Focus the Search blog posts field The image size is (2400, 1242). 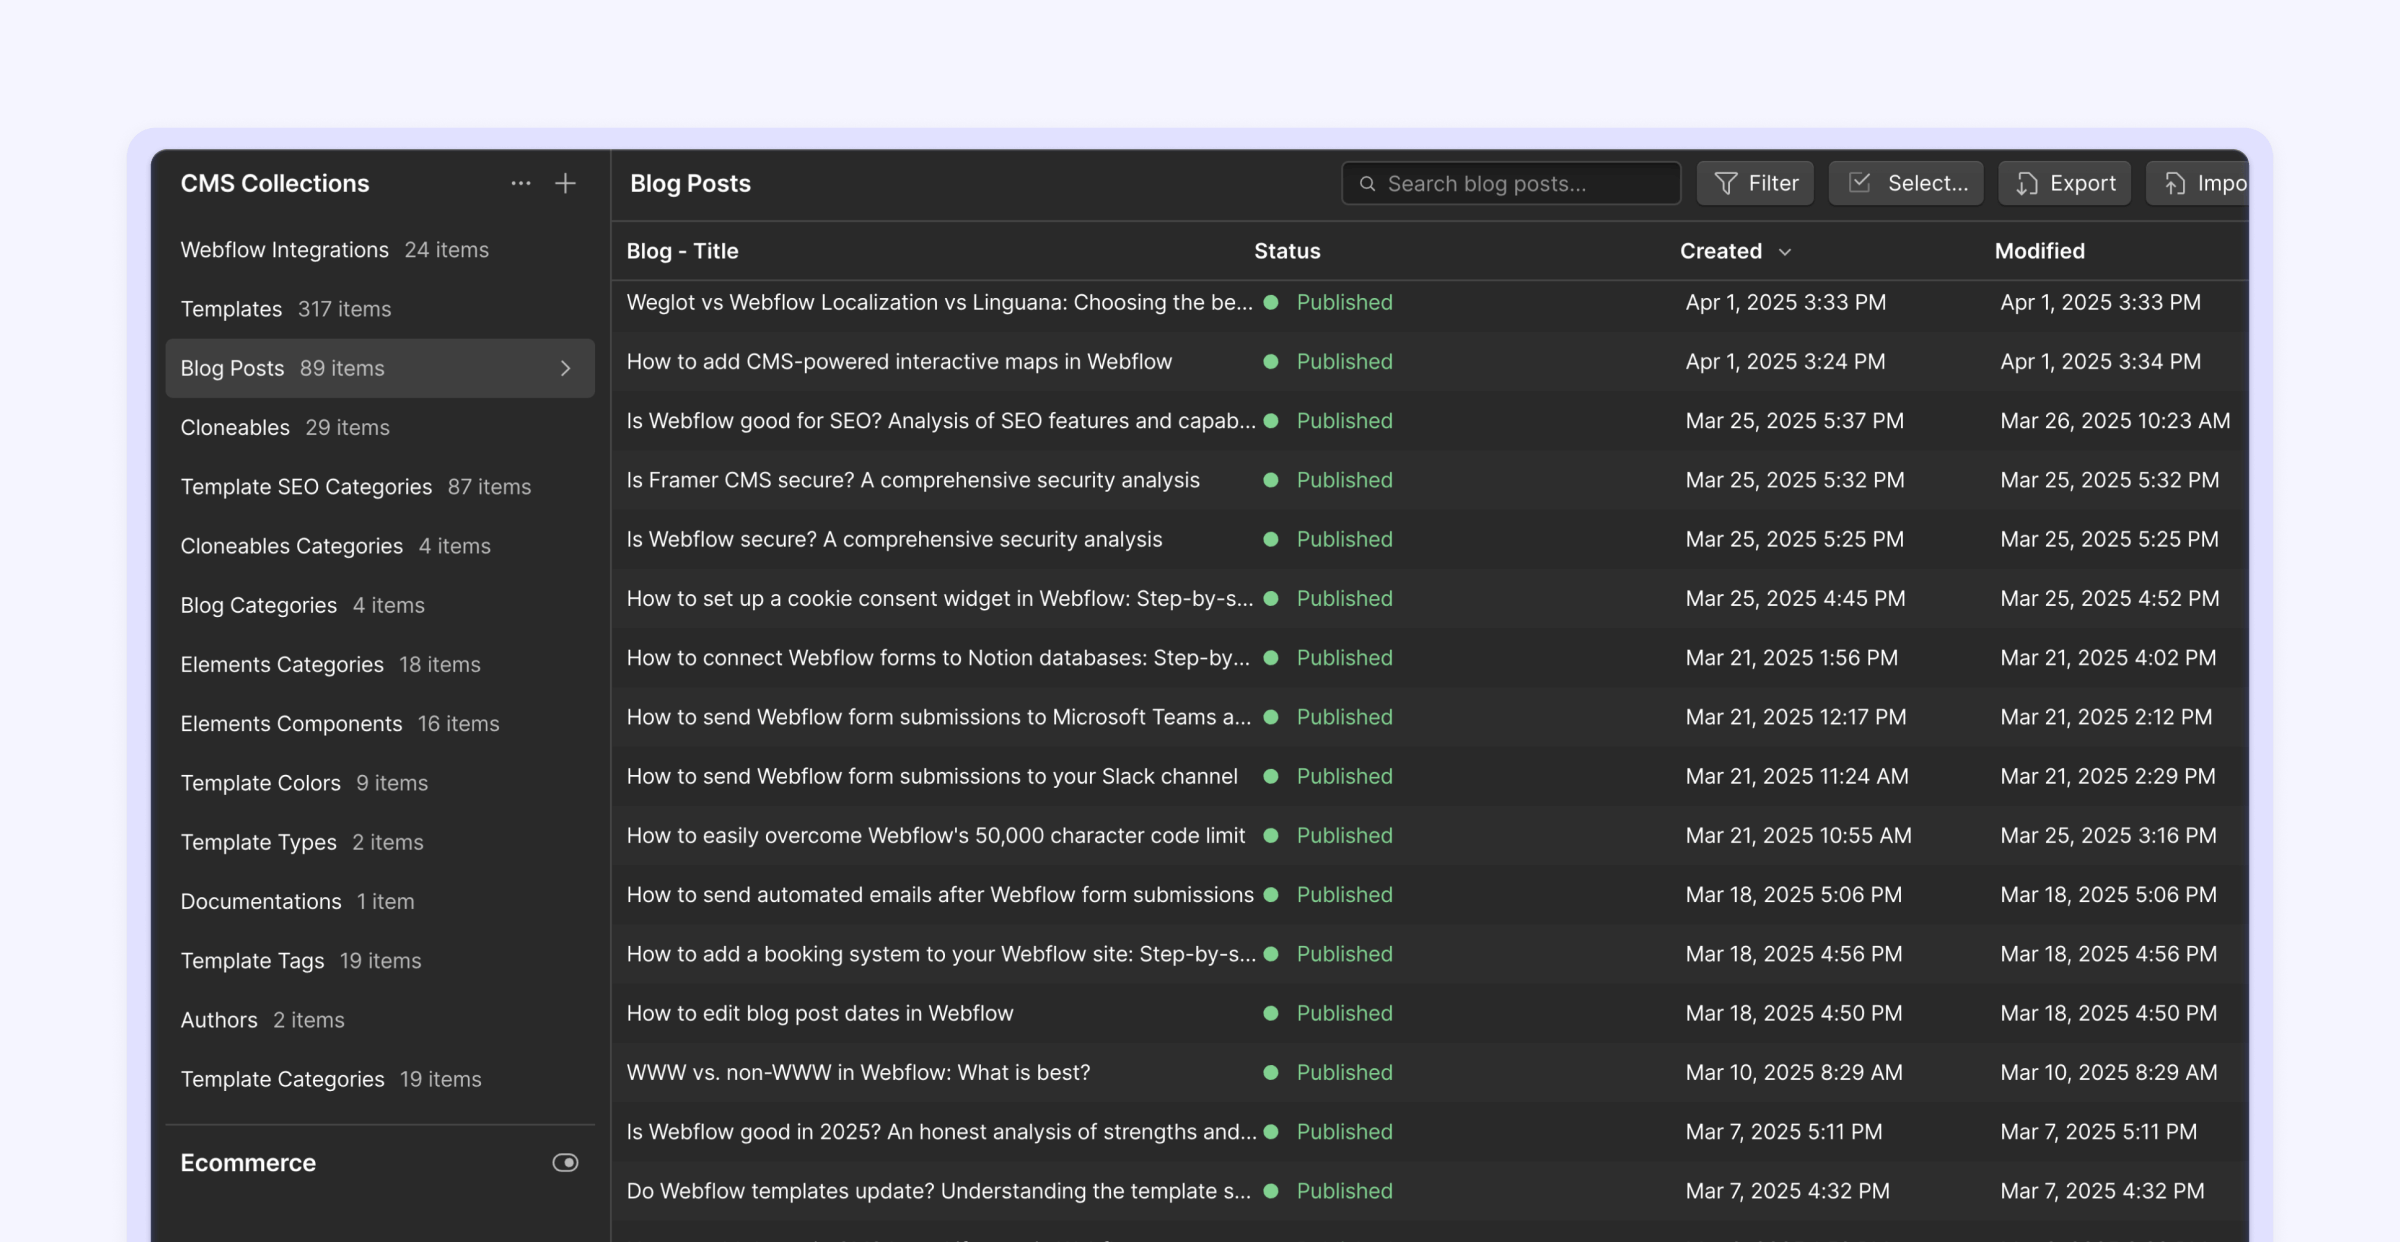click(1511, 183)
